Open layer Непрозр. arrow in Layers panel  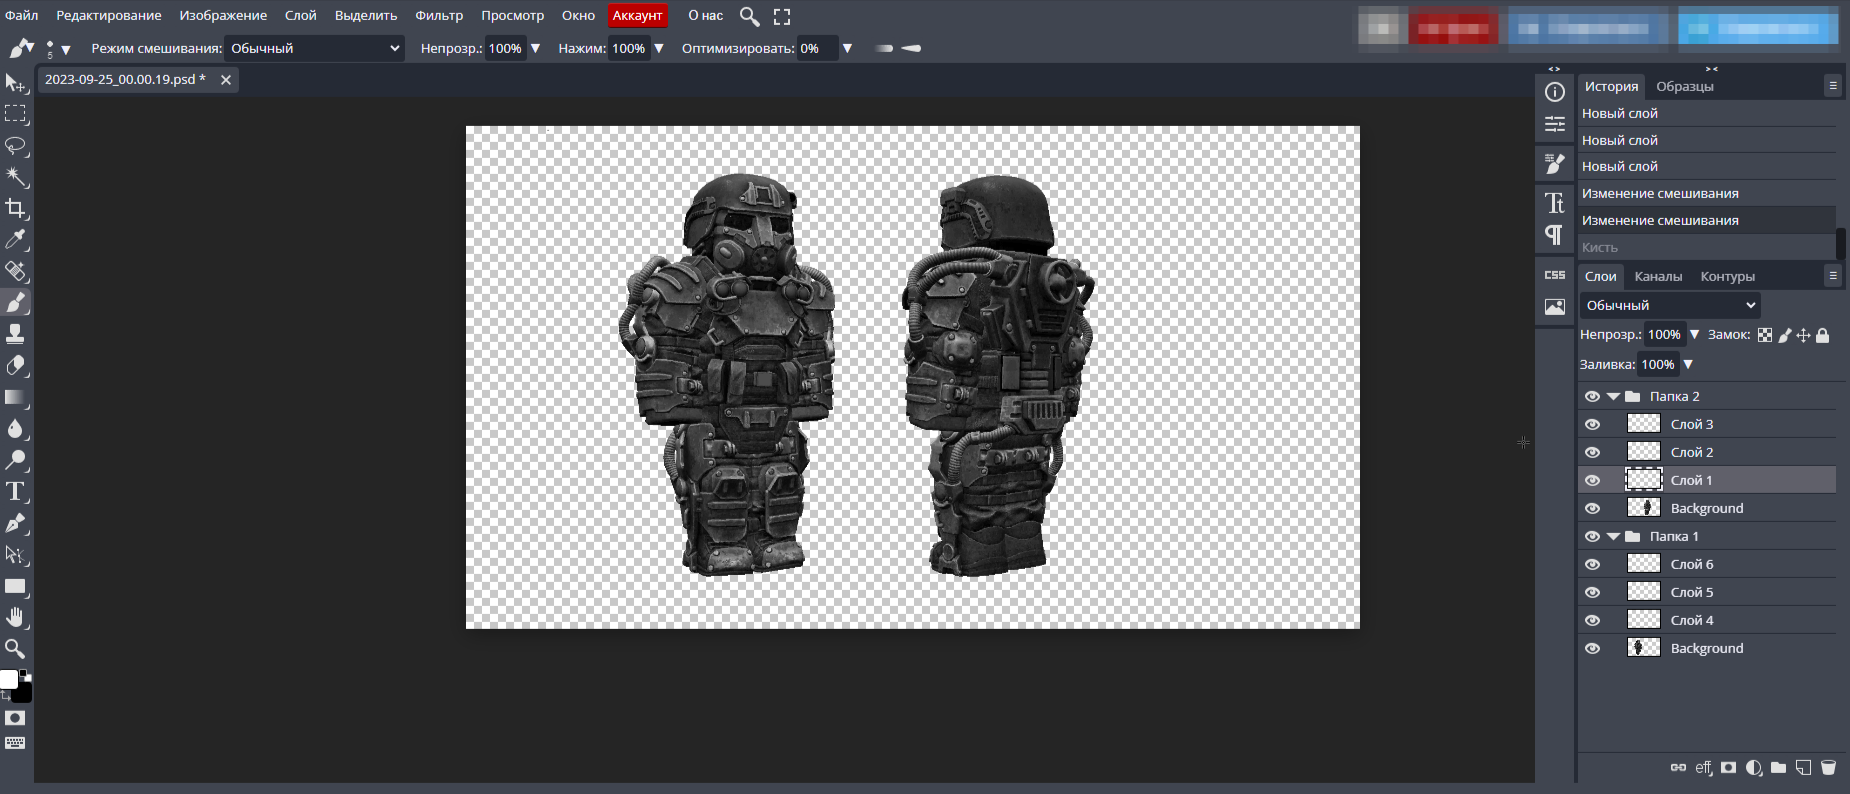tap(1694, 334)
